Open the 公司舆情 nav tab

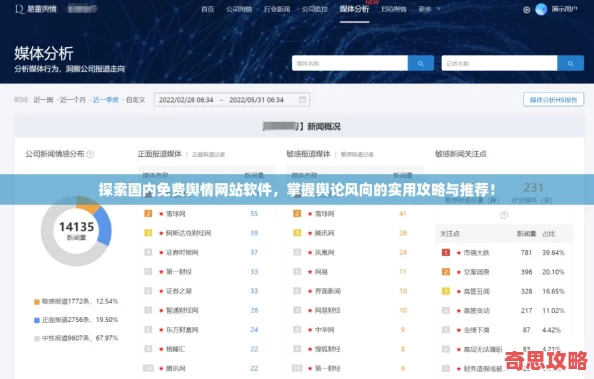[x=239, y=9]
